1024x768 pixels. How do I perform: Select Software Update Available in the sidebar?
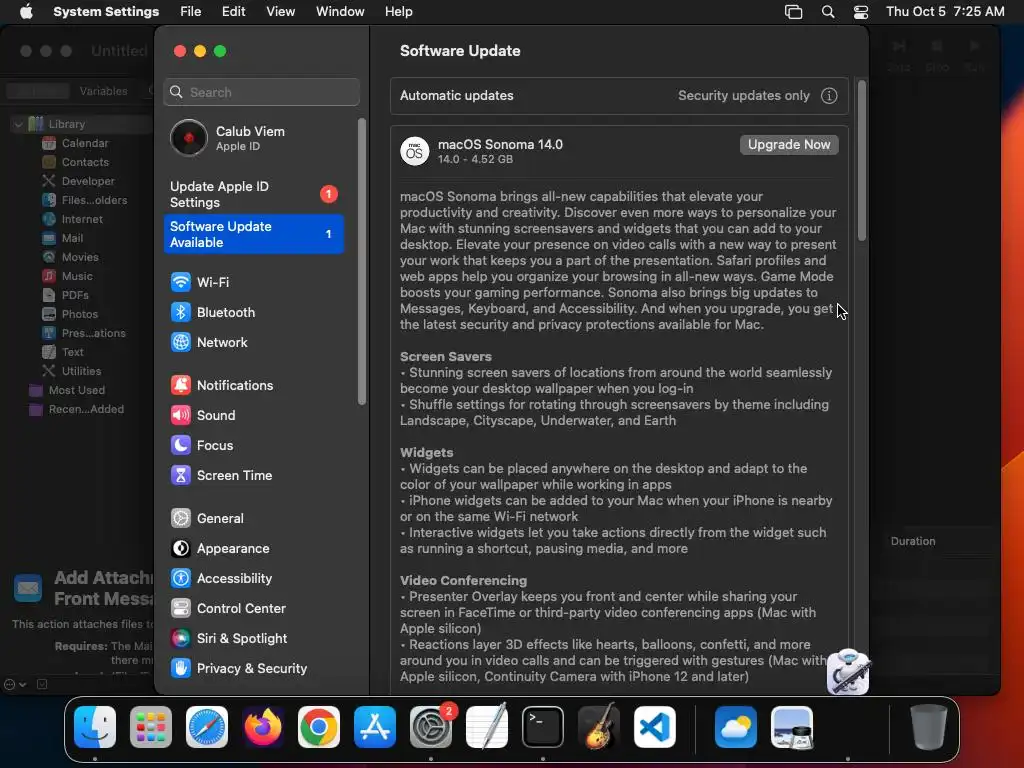253,234
